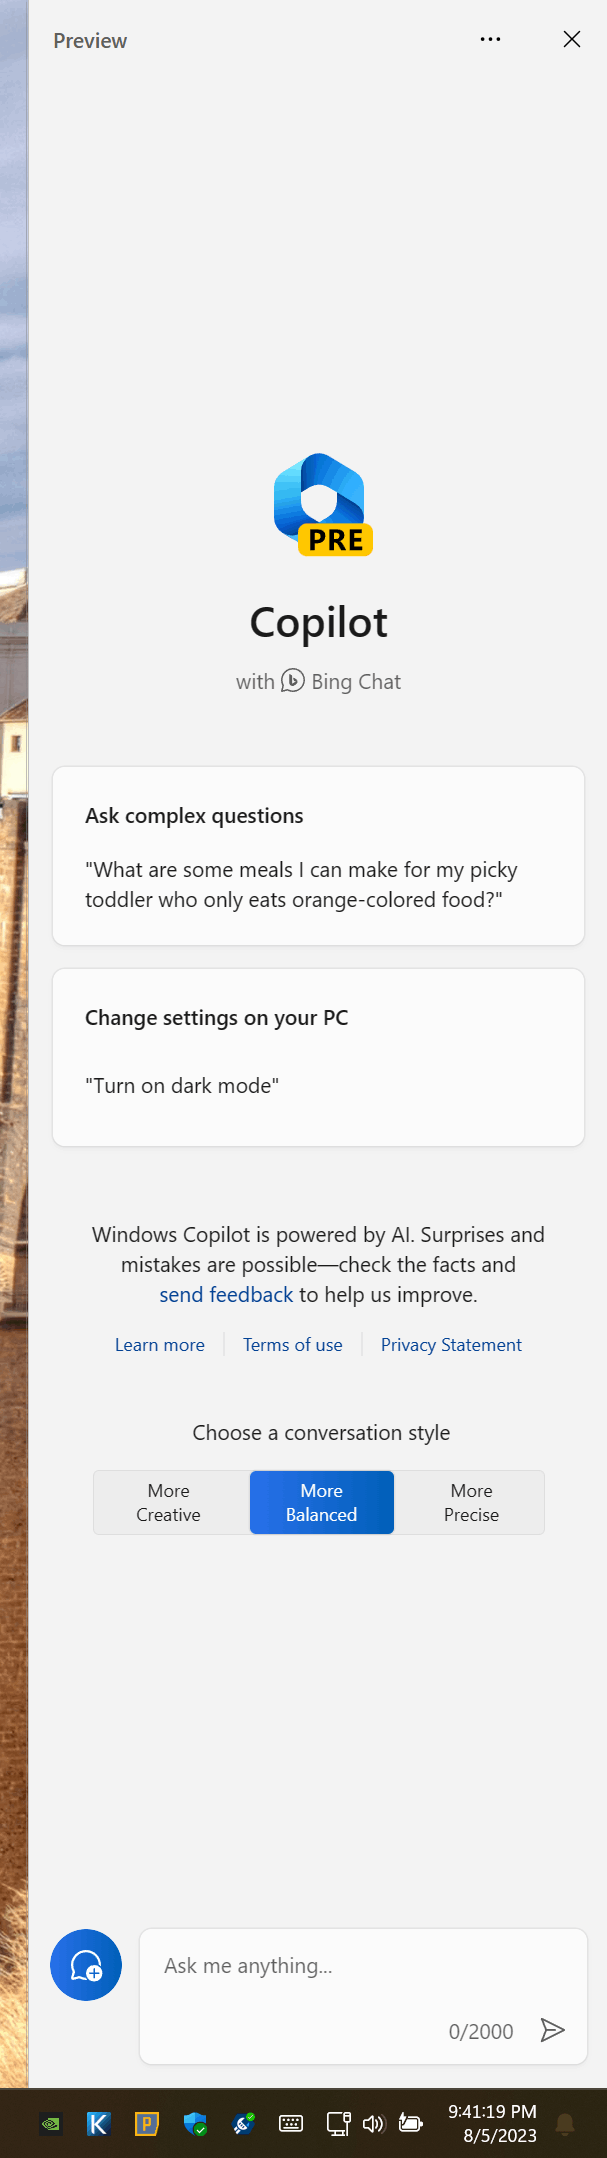
Task: Click the send message arrow icon
Action: click(552, 2030)
